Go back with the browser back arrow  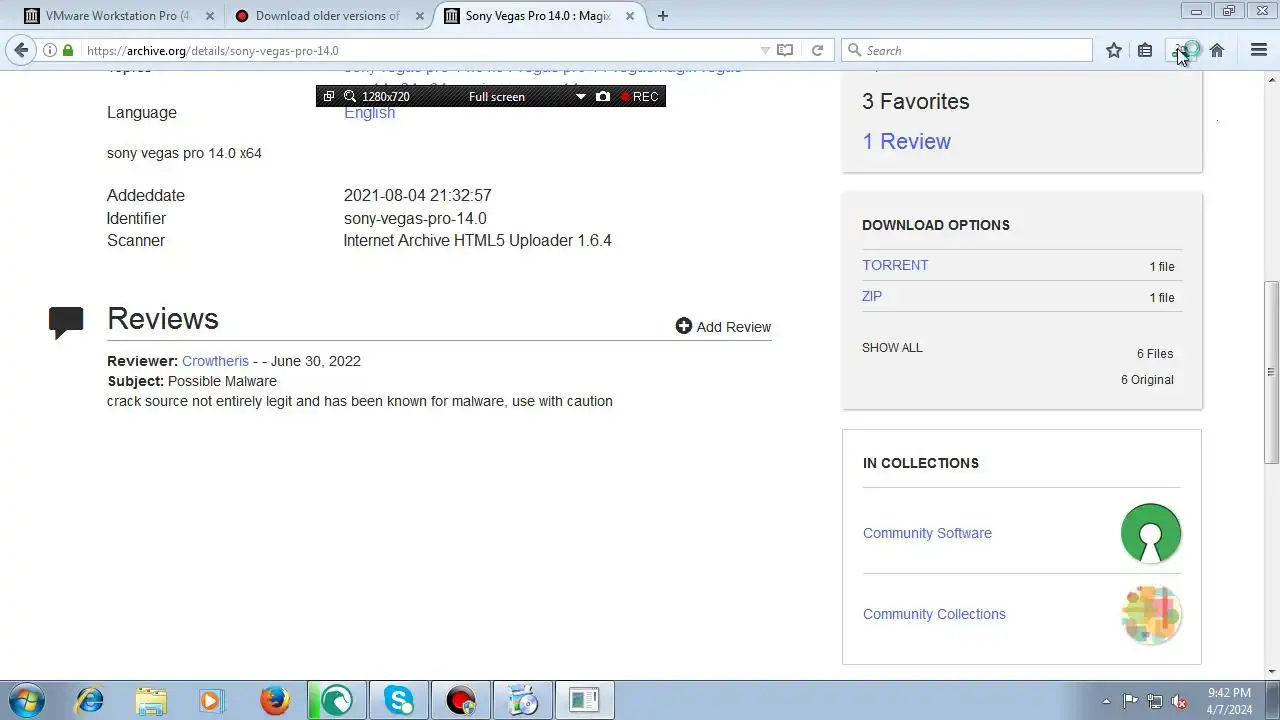click(x=21, y=50)
